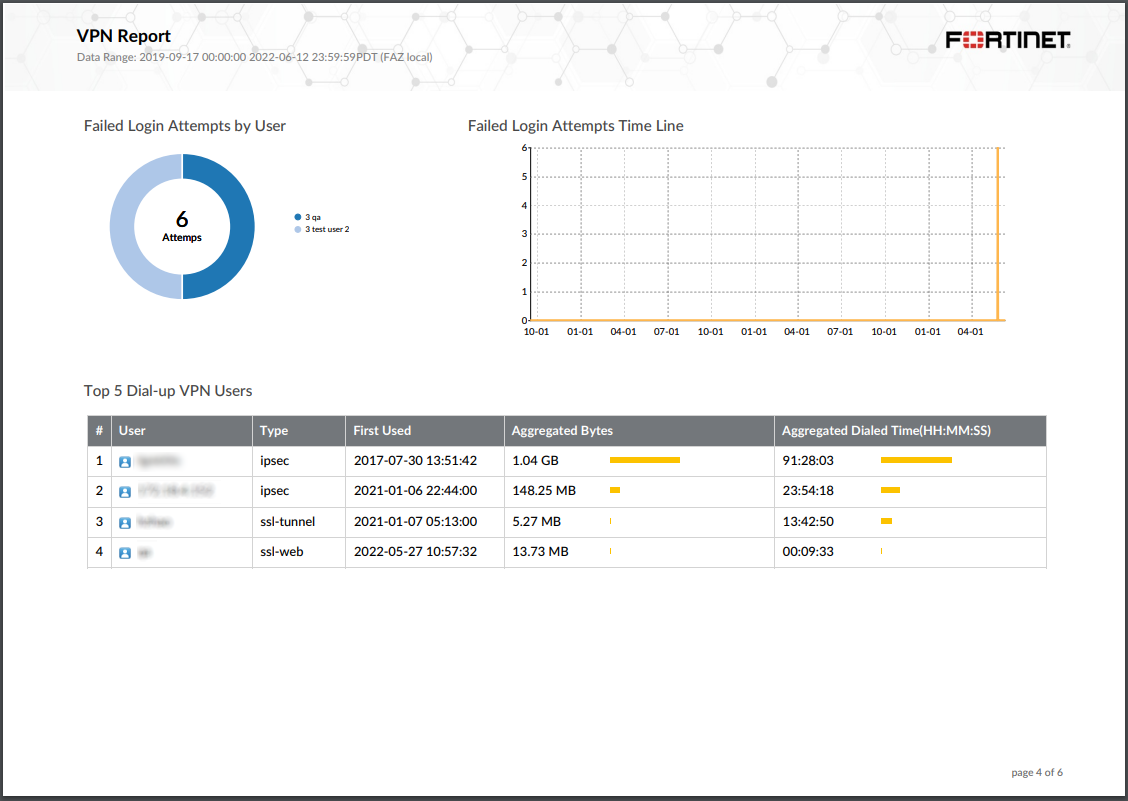Image resolution: width=1128 pixels, height=801 pixels.
Task: Click the Data Range subtitle text
Action: [255, 57]
